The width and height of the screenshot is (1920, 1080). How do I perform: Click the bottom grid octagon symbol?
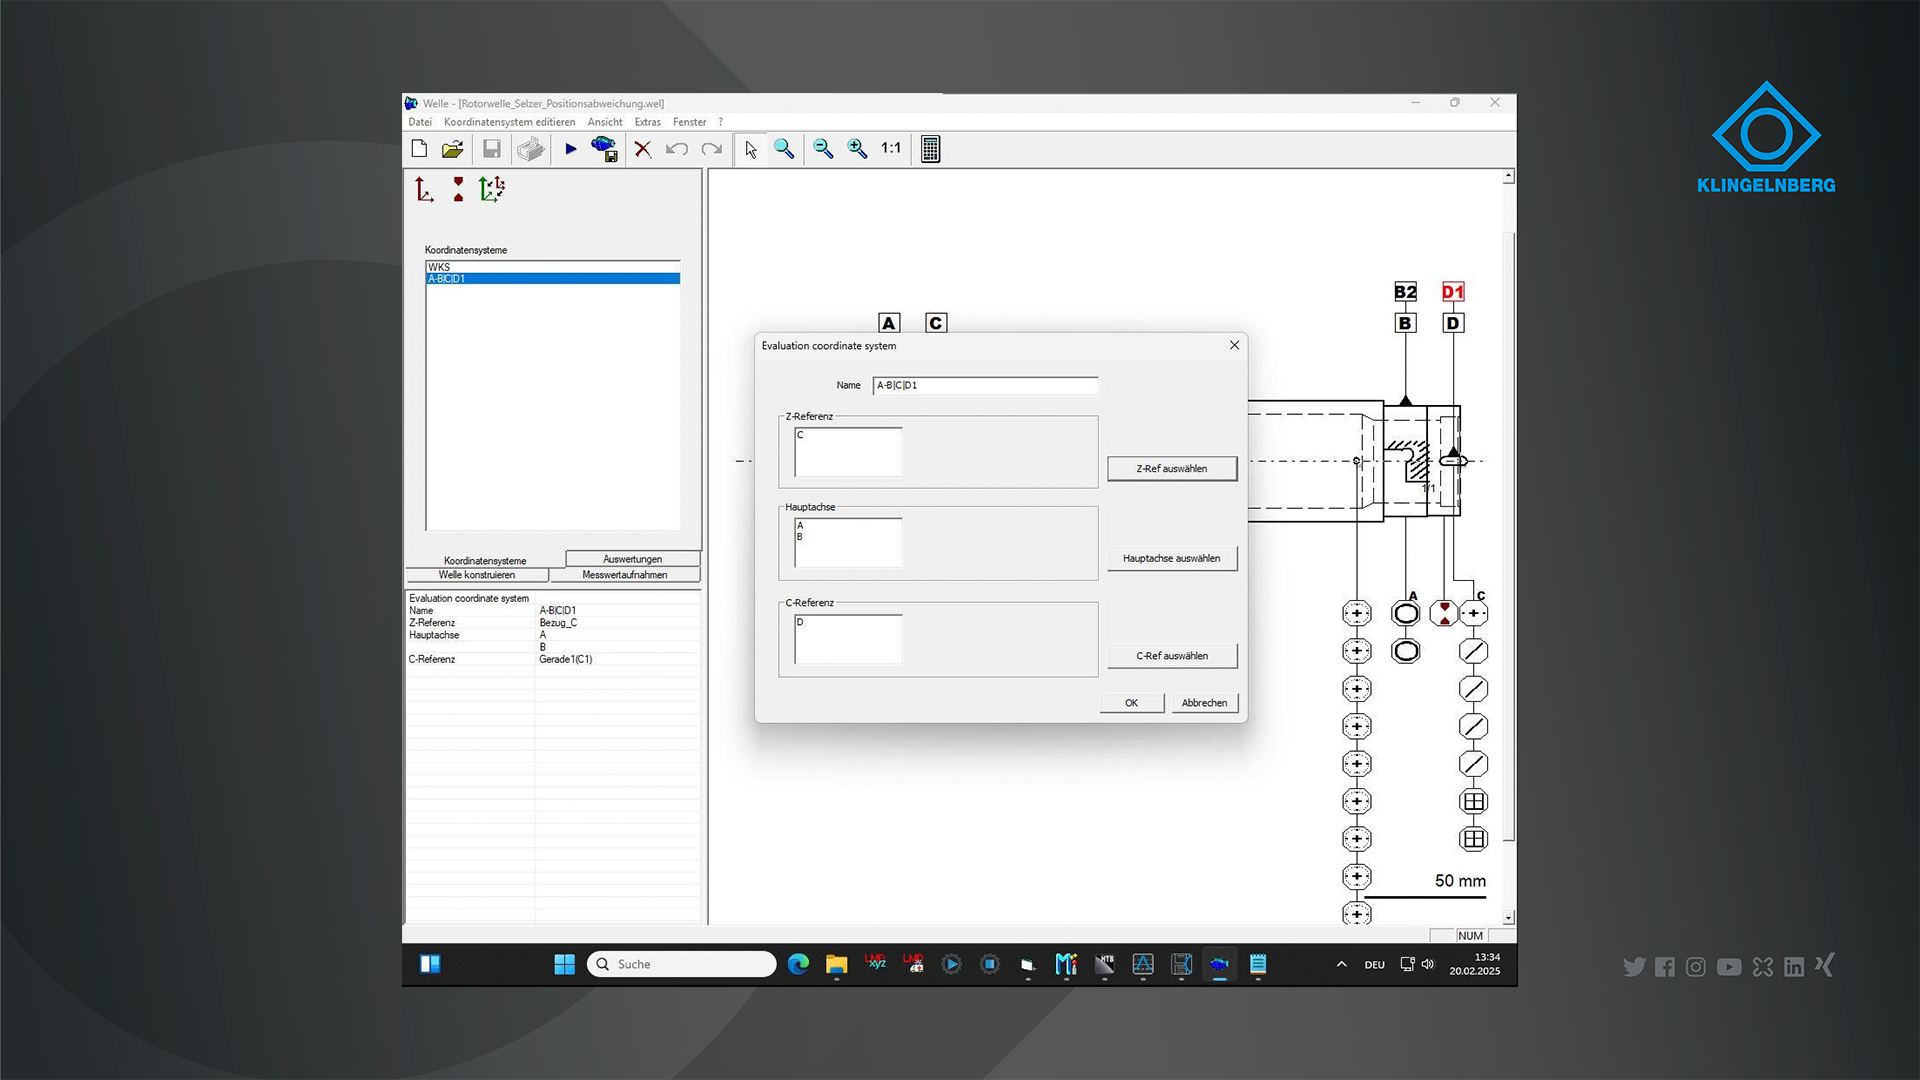(x=1473, y=839)
